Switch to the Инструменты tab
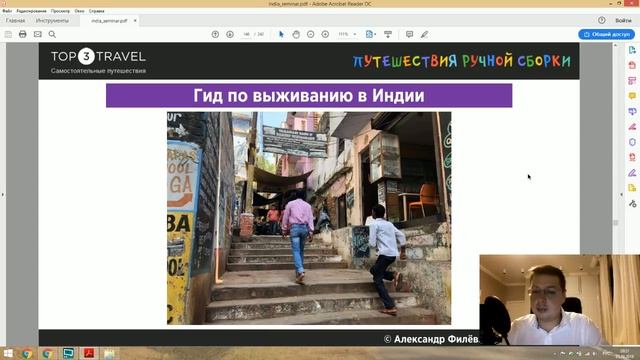 [52, 20]
